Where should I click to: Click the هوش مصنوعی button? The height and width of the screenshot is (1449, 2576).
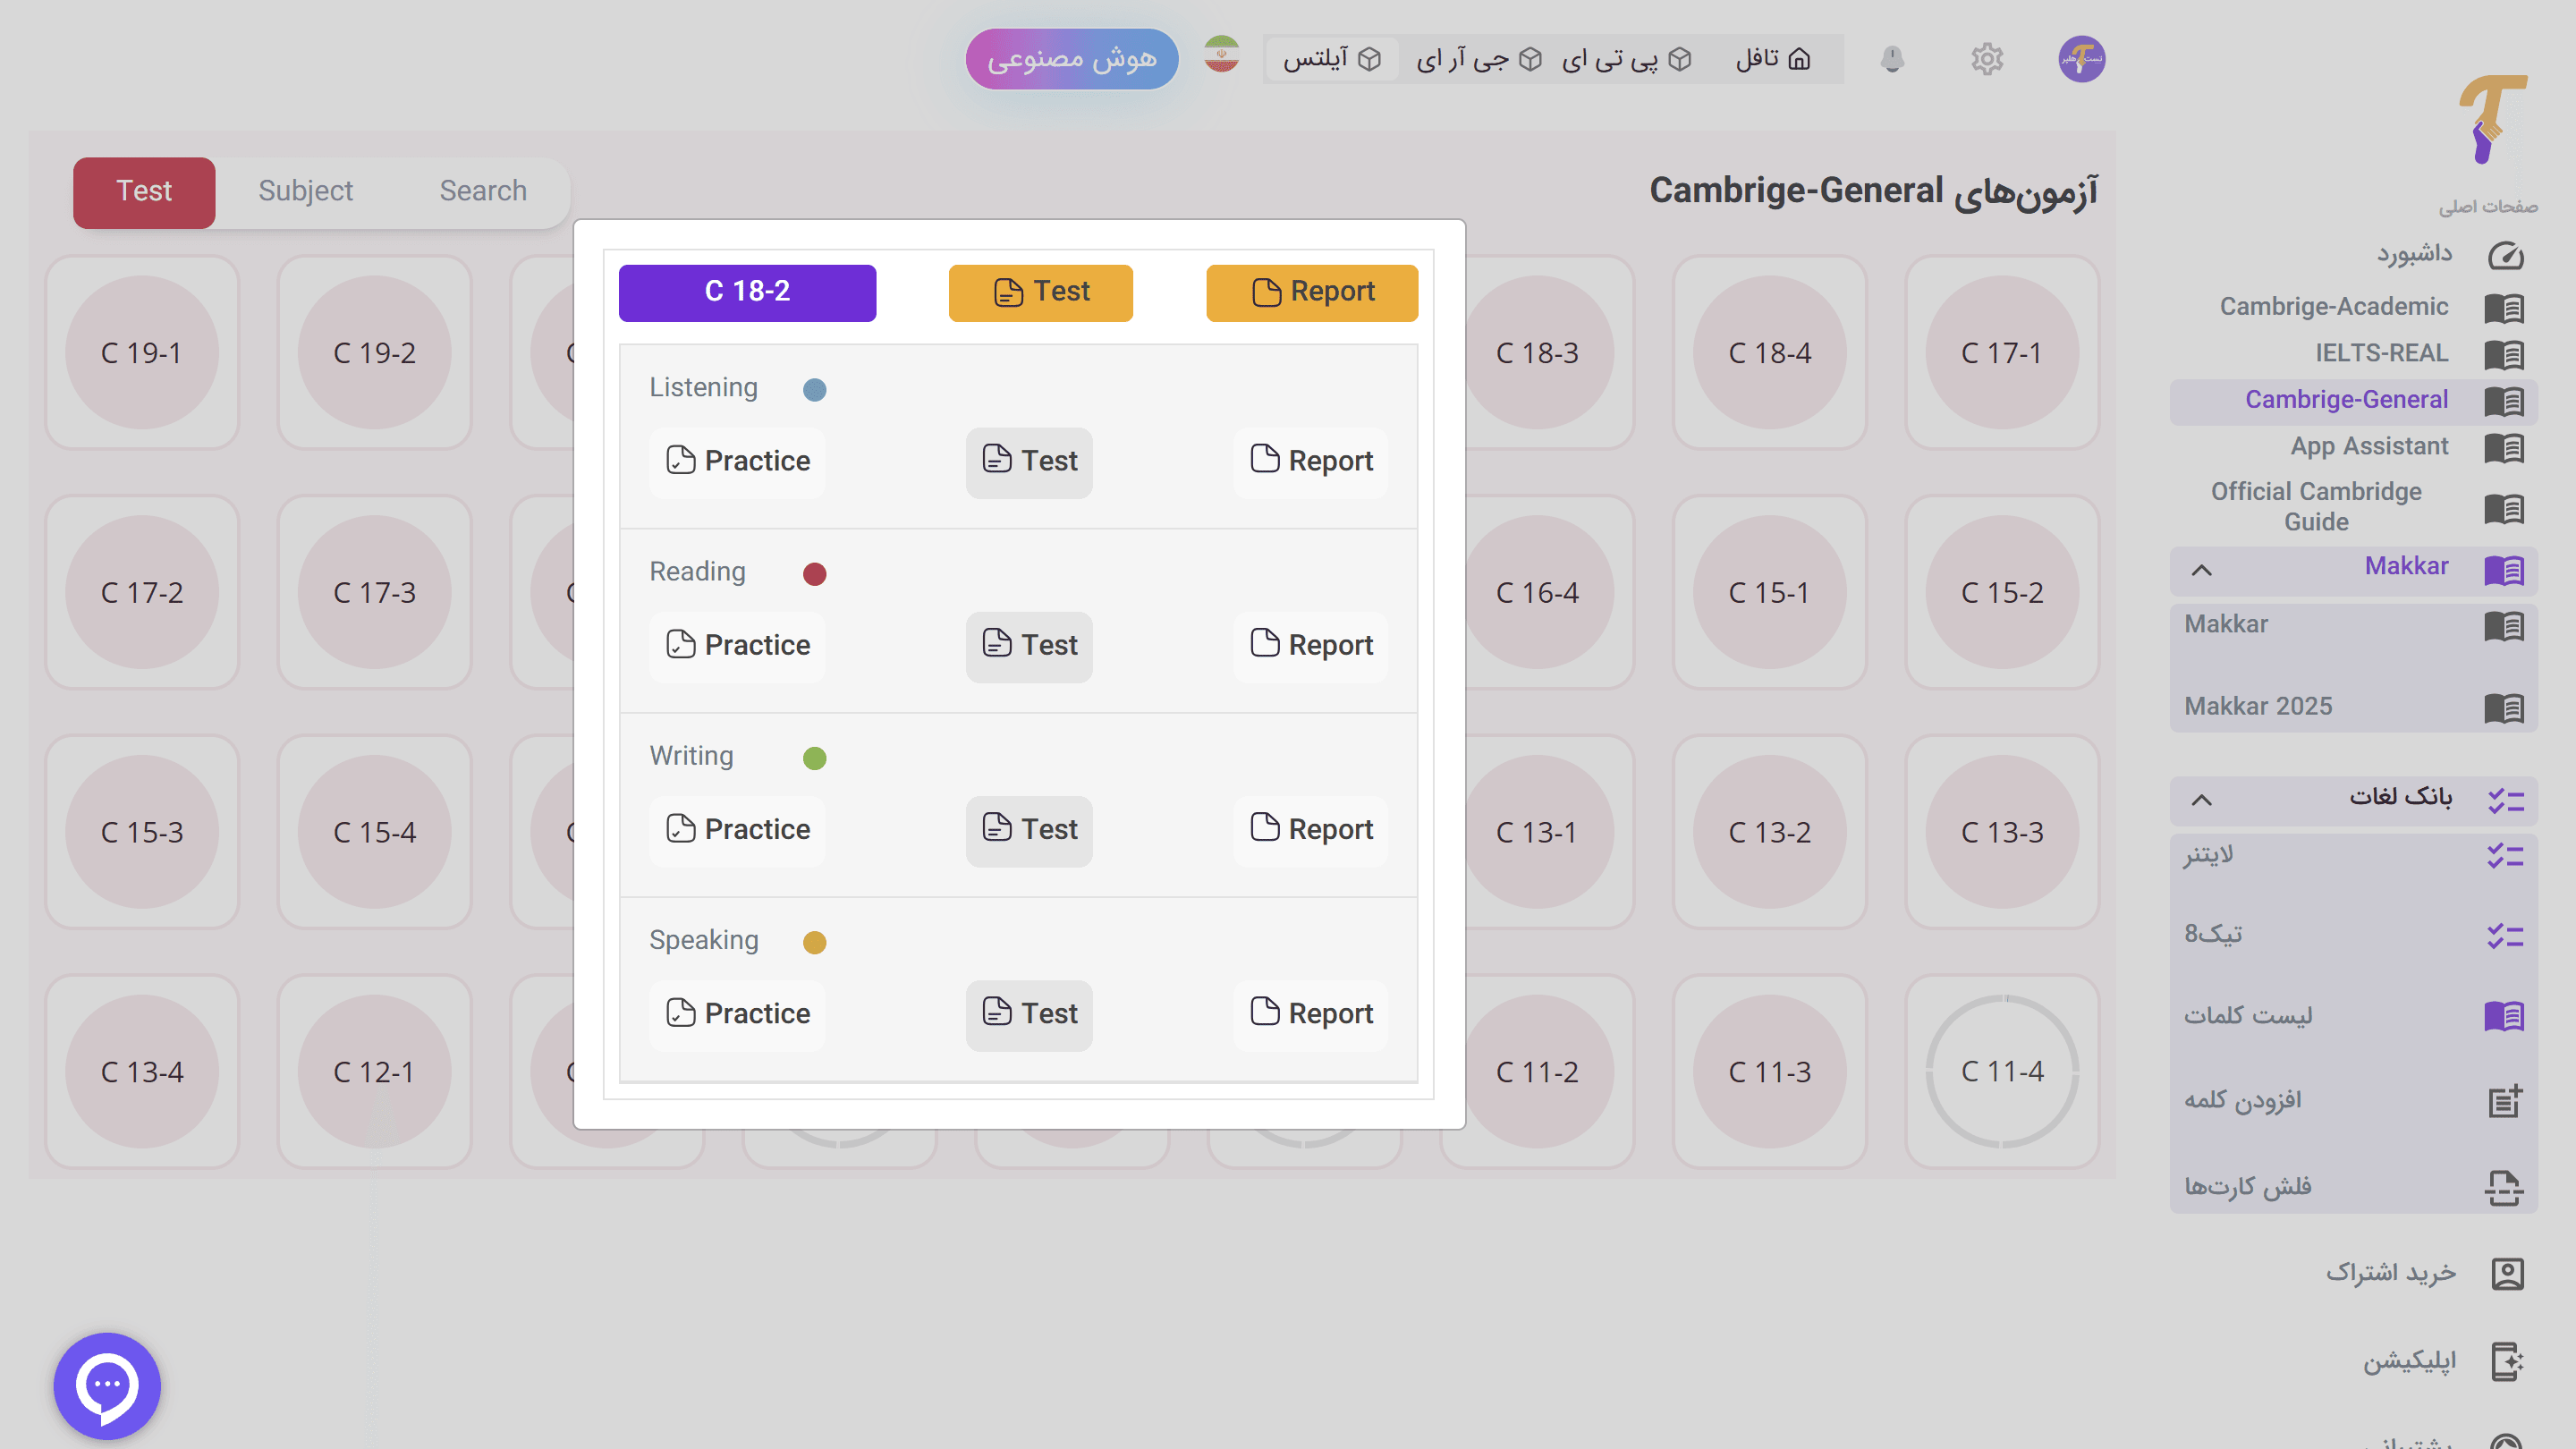tap(1071, 59)
